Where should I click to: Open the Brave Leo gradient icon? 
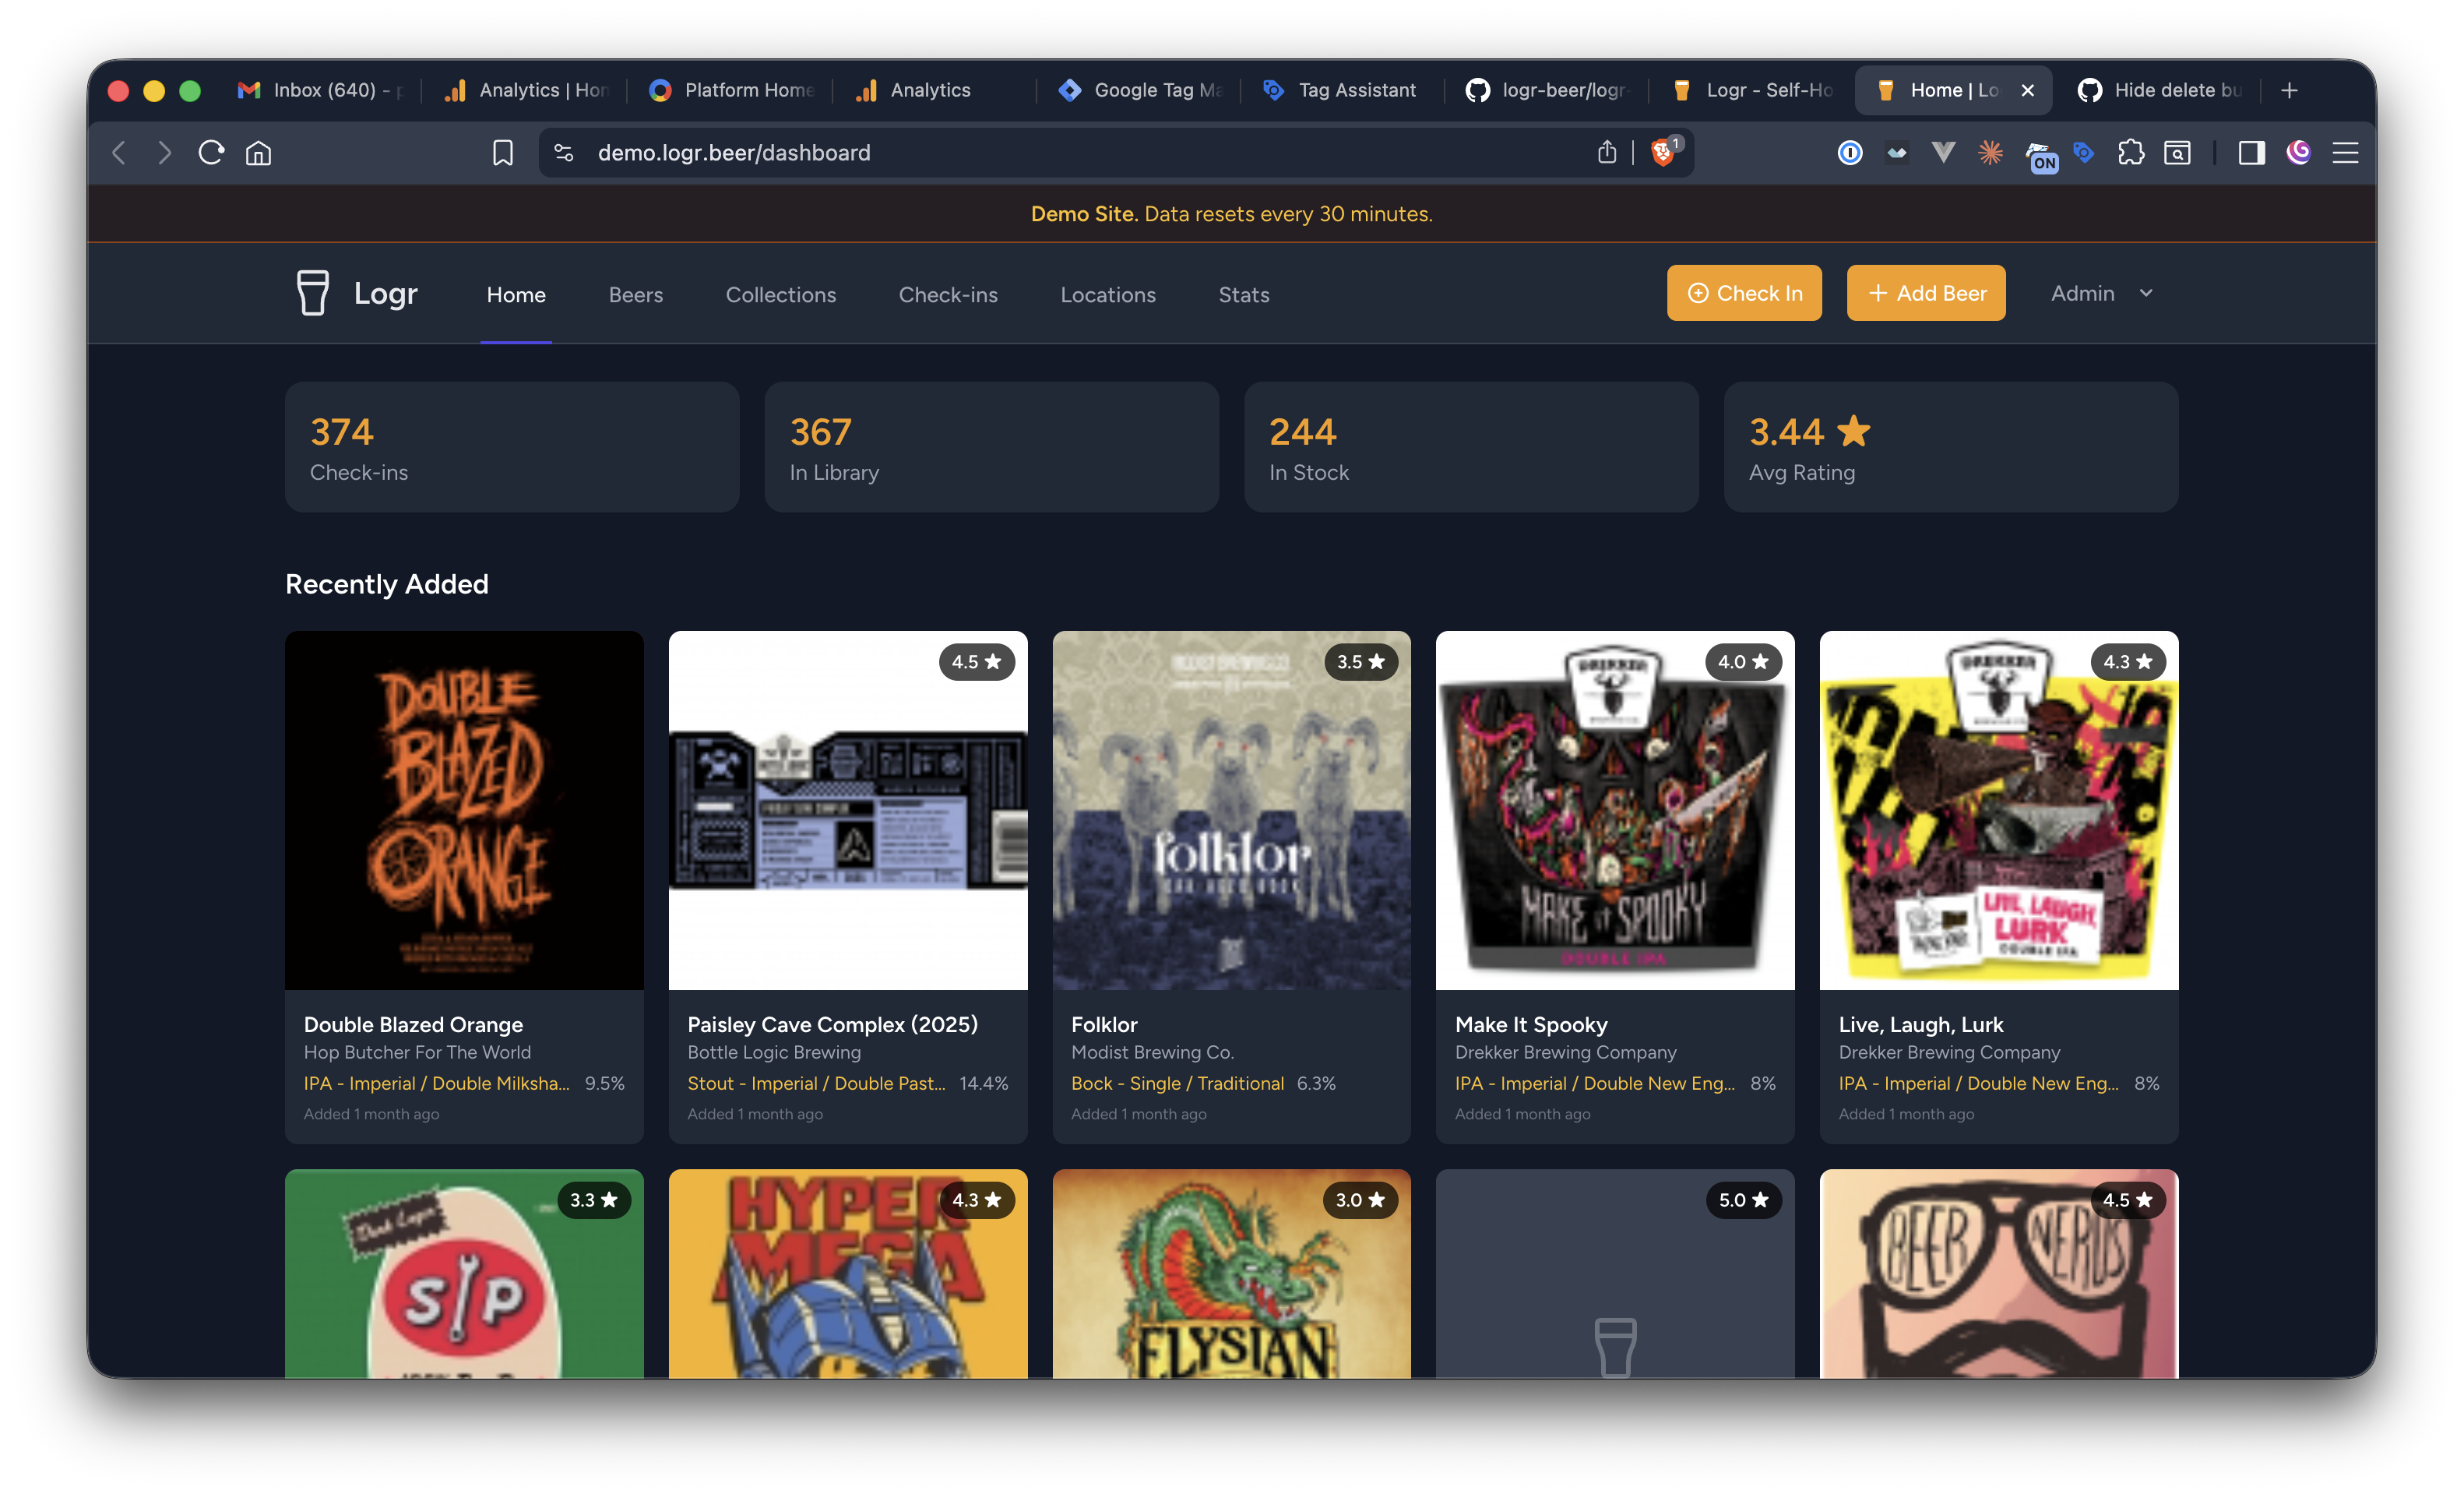coord(2298,152)
